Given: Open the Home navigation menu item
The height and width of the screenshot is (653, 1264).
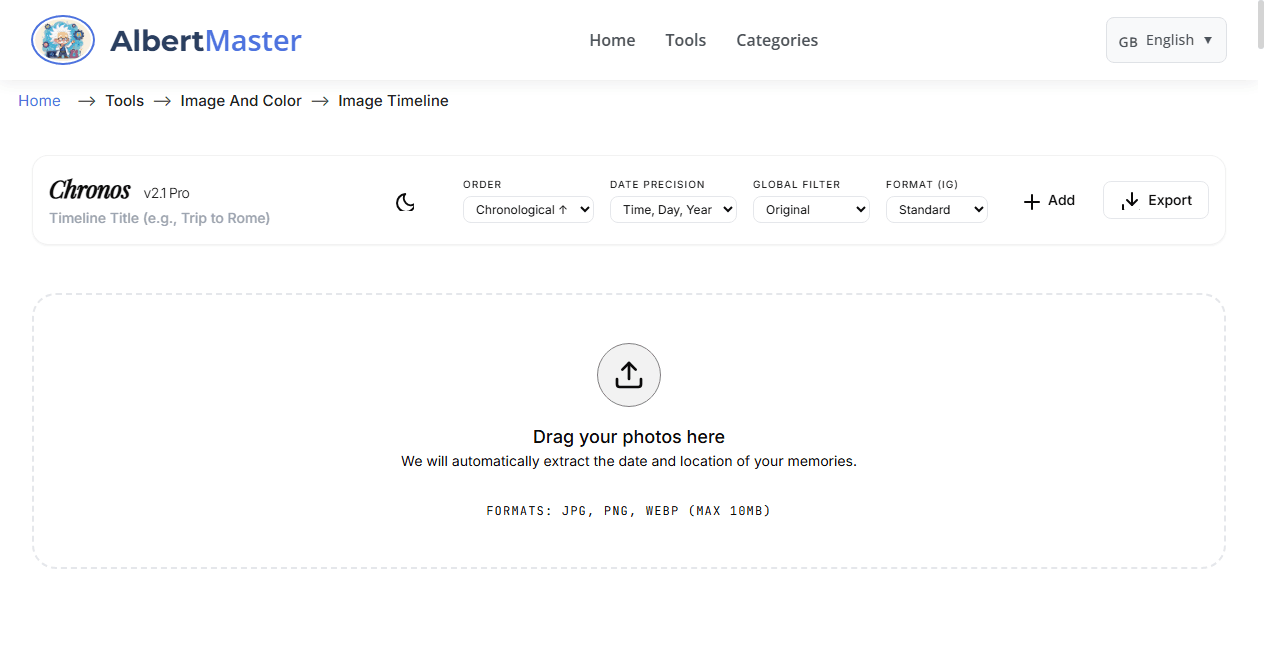Looking at the screenshot, I should (x=612, y=40).
